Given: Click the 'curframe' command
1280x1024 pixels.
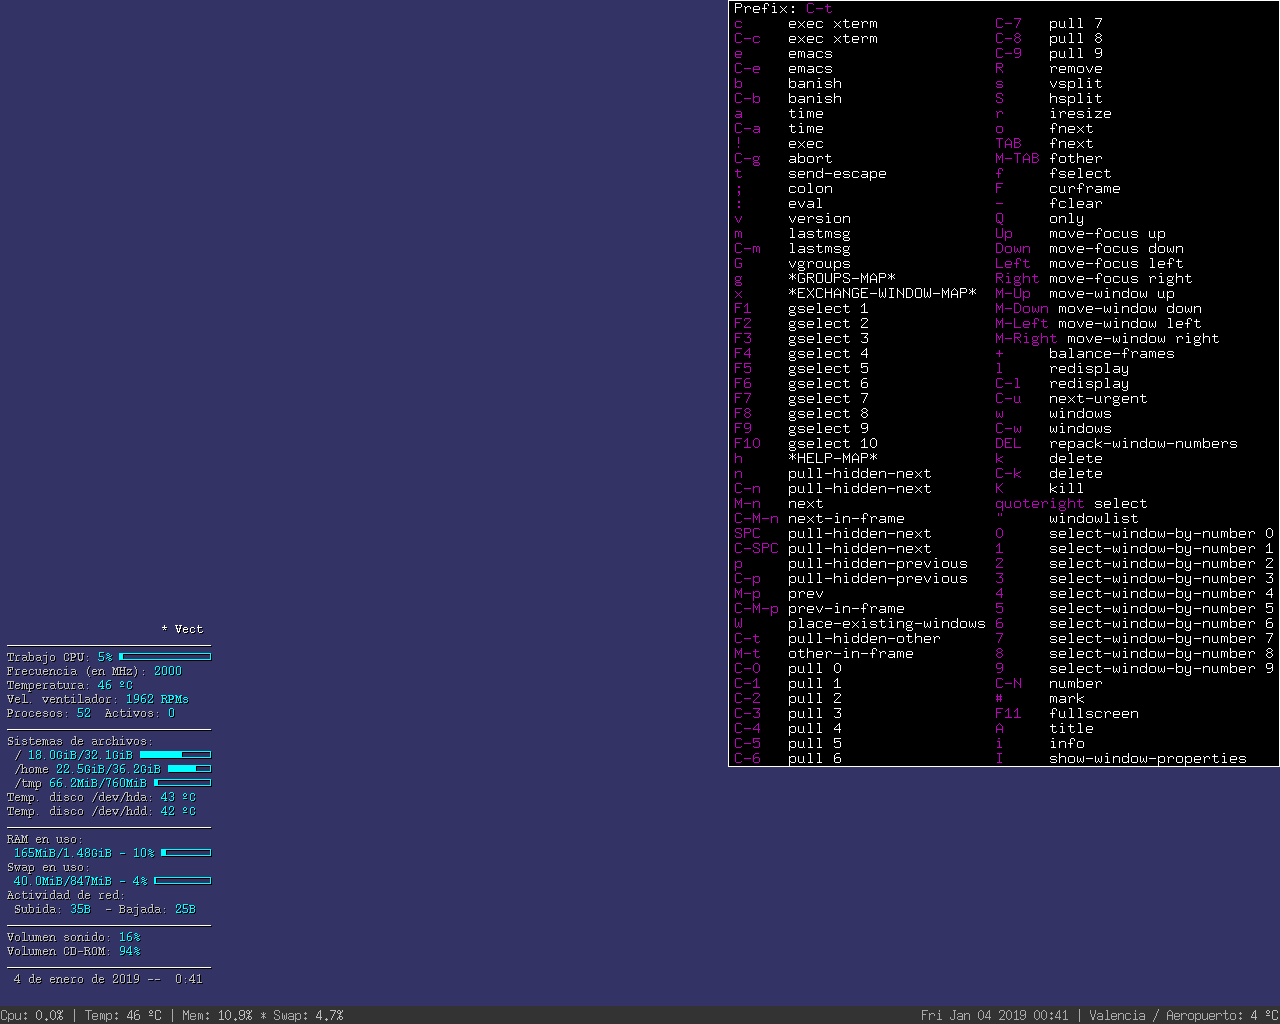Looking at the screenshot, I should (x=1085, y=188).
